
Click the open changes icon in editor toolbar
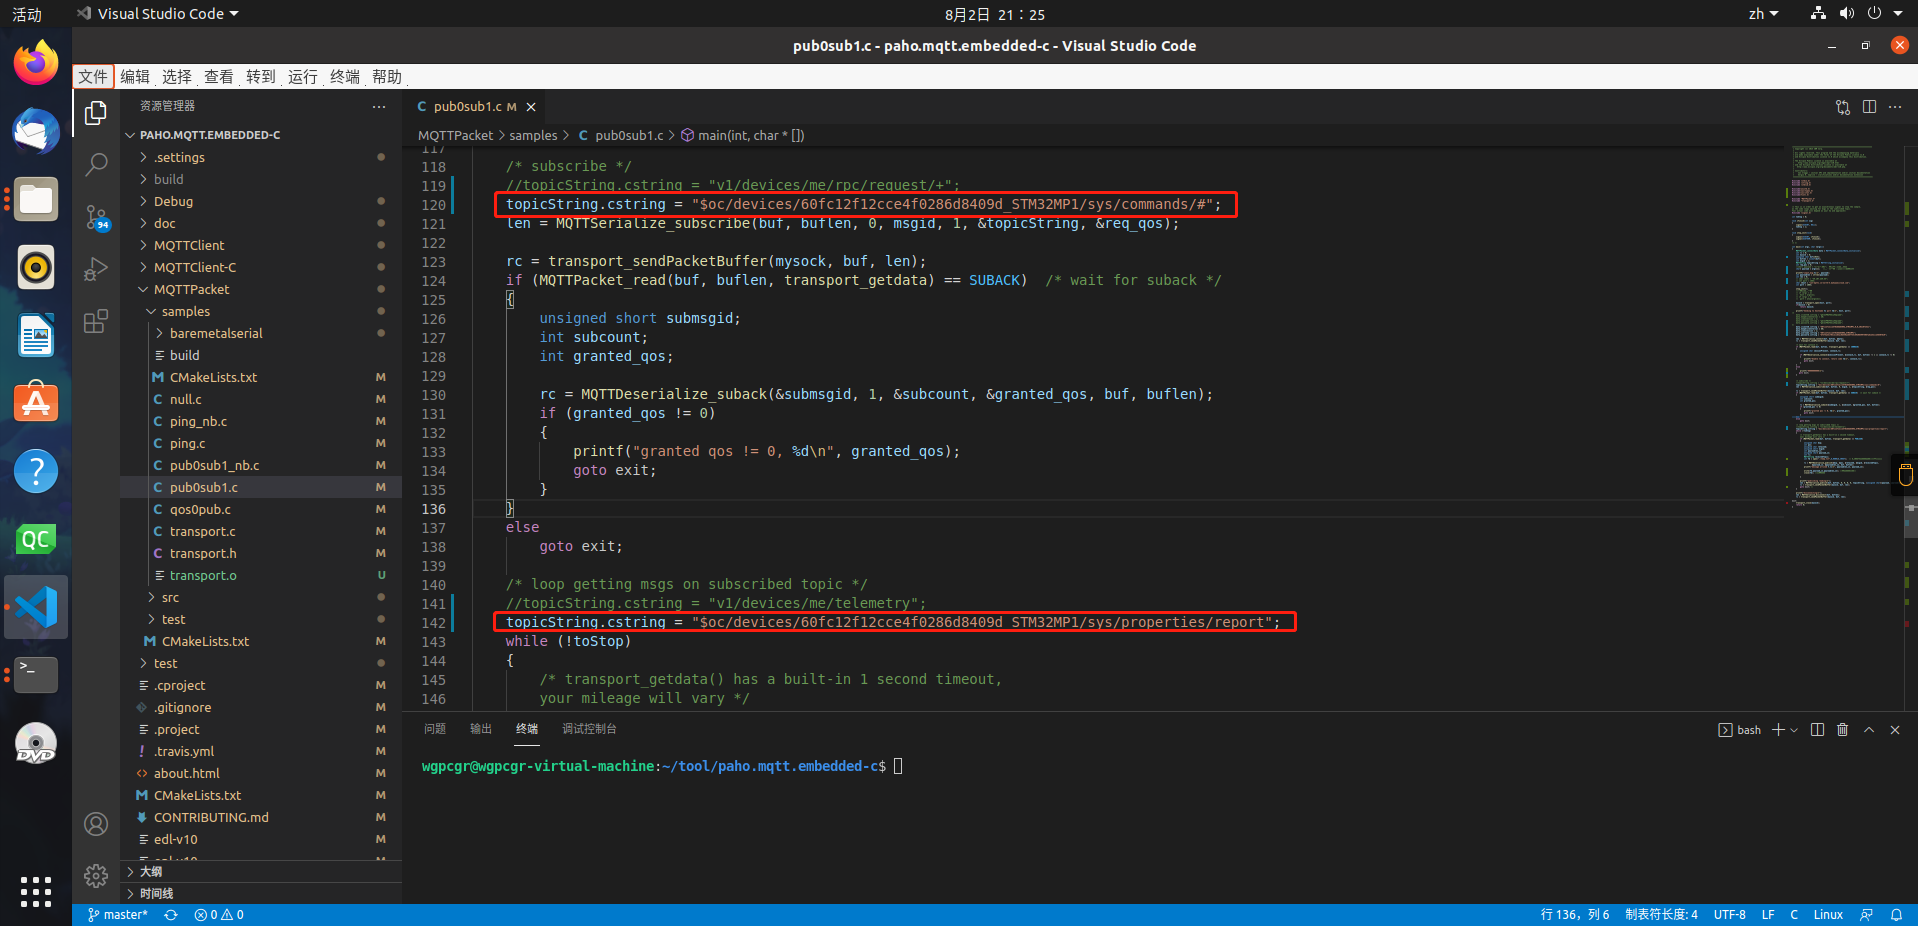[1843, 107]
